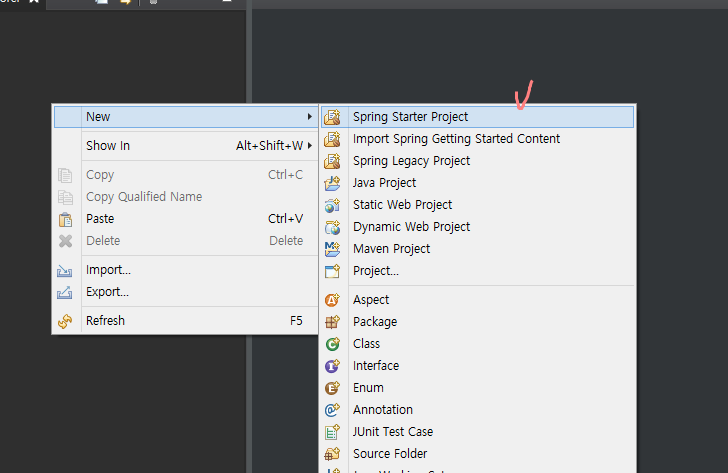This screenshot has width=728, height=473.
Task: Click the green Class icon
Action: [x=332, y=344]
